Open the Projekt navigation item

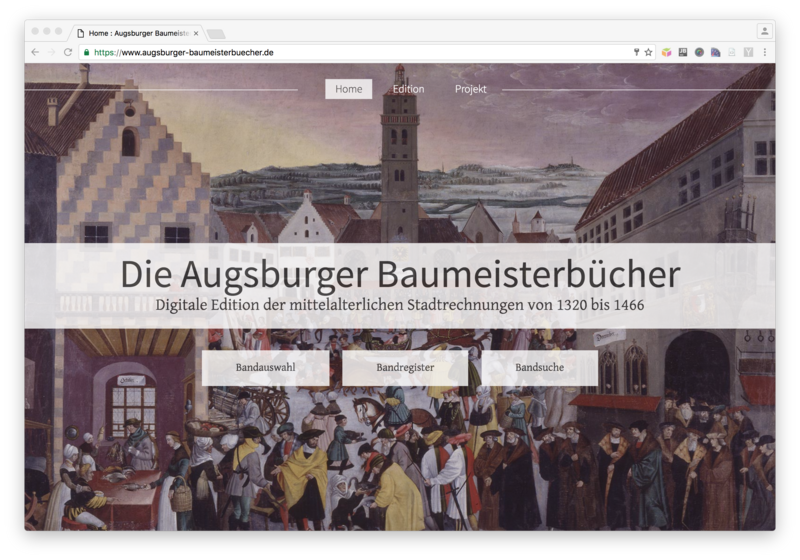coord(470,89)
